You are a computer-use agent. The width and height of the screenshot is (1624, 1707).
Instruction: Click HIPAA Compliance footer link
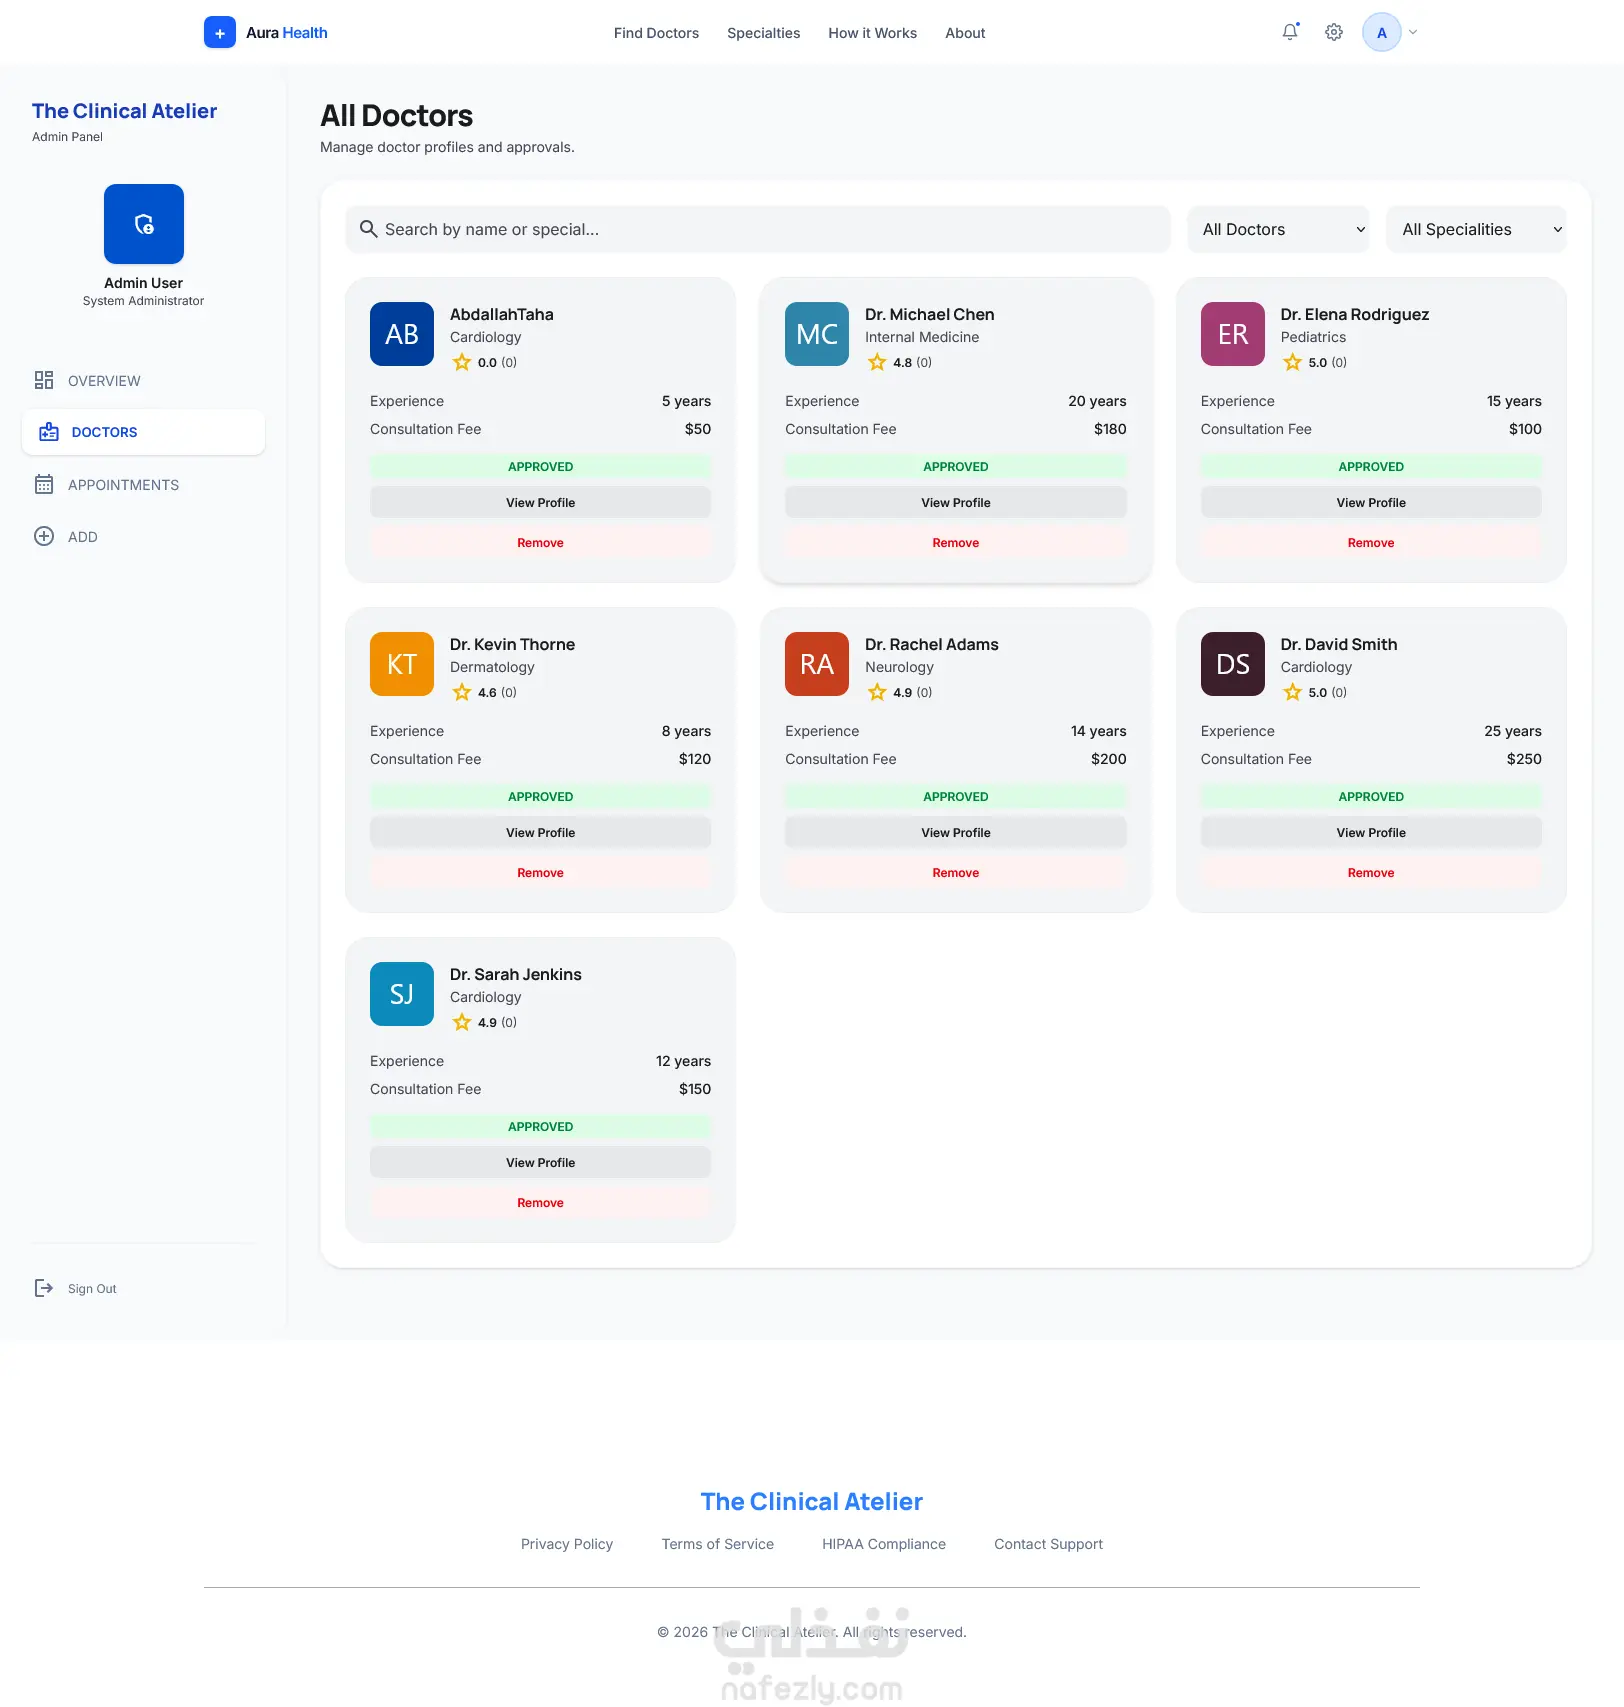884,1544
